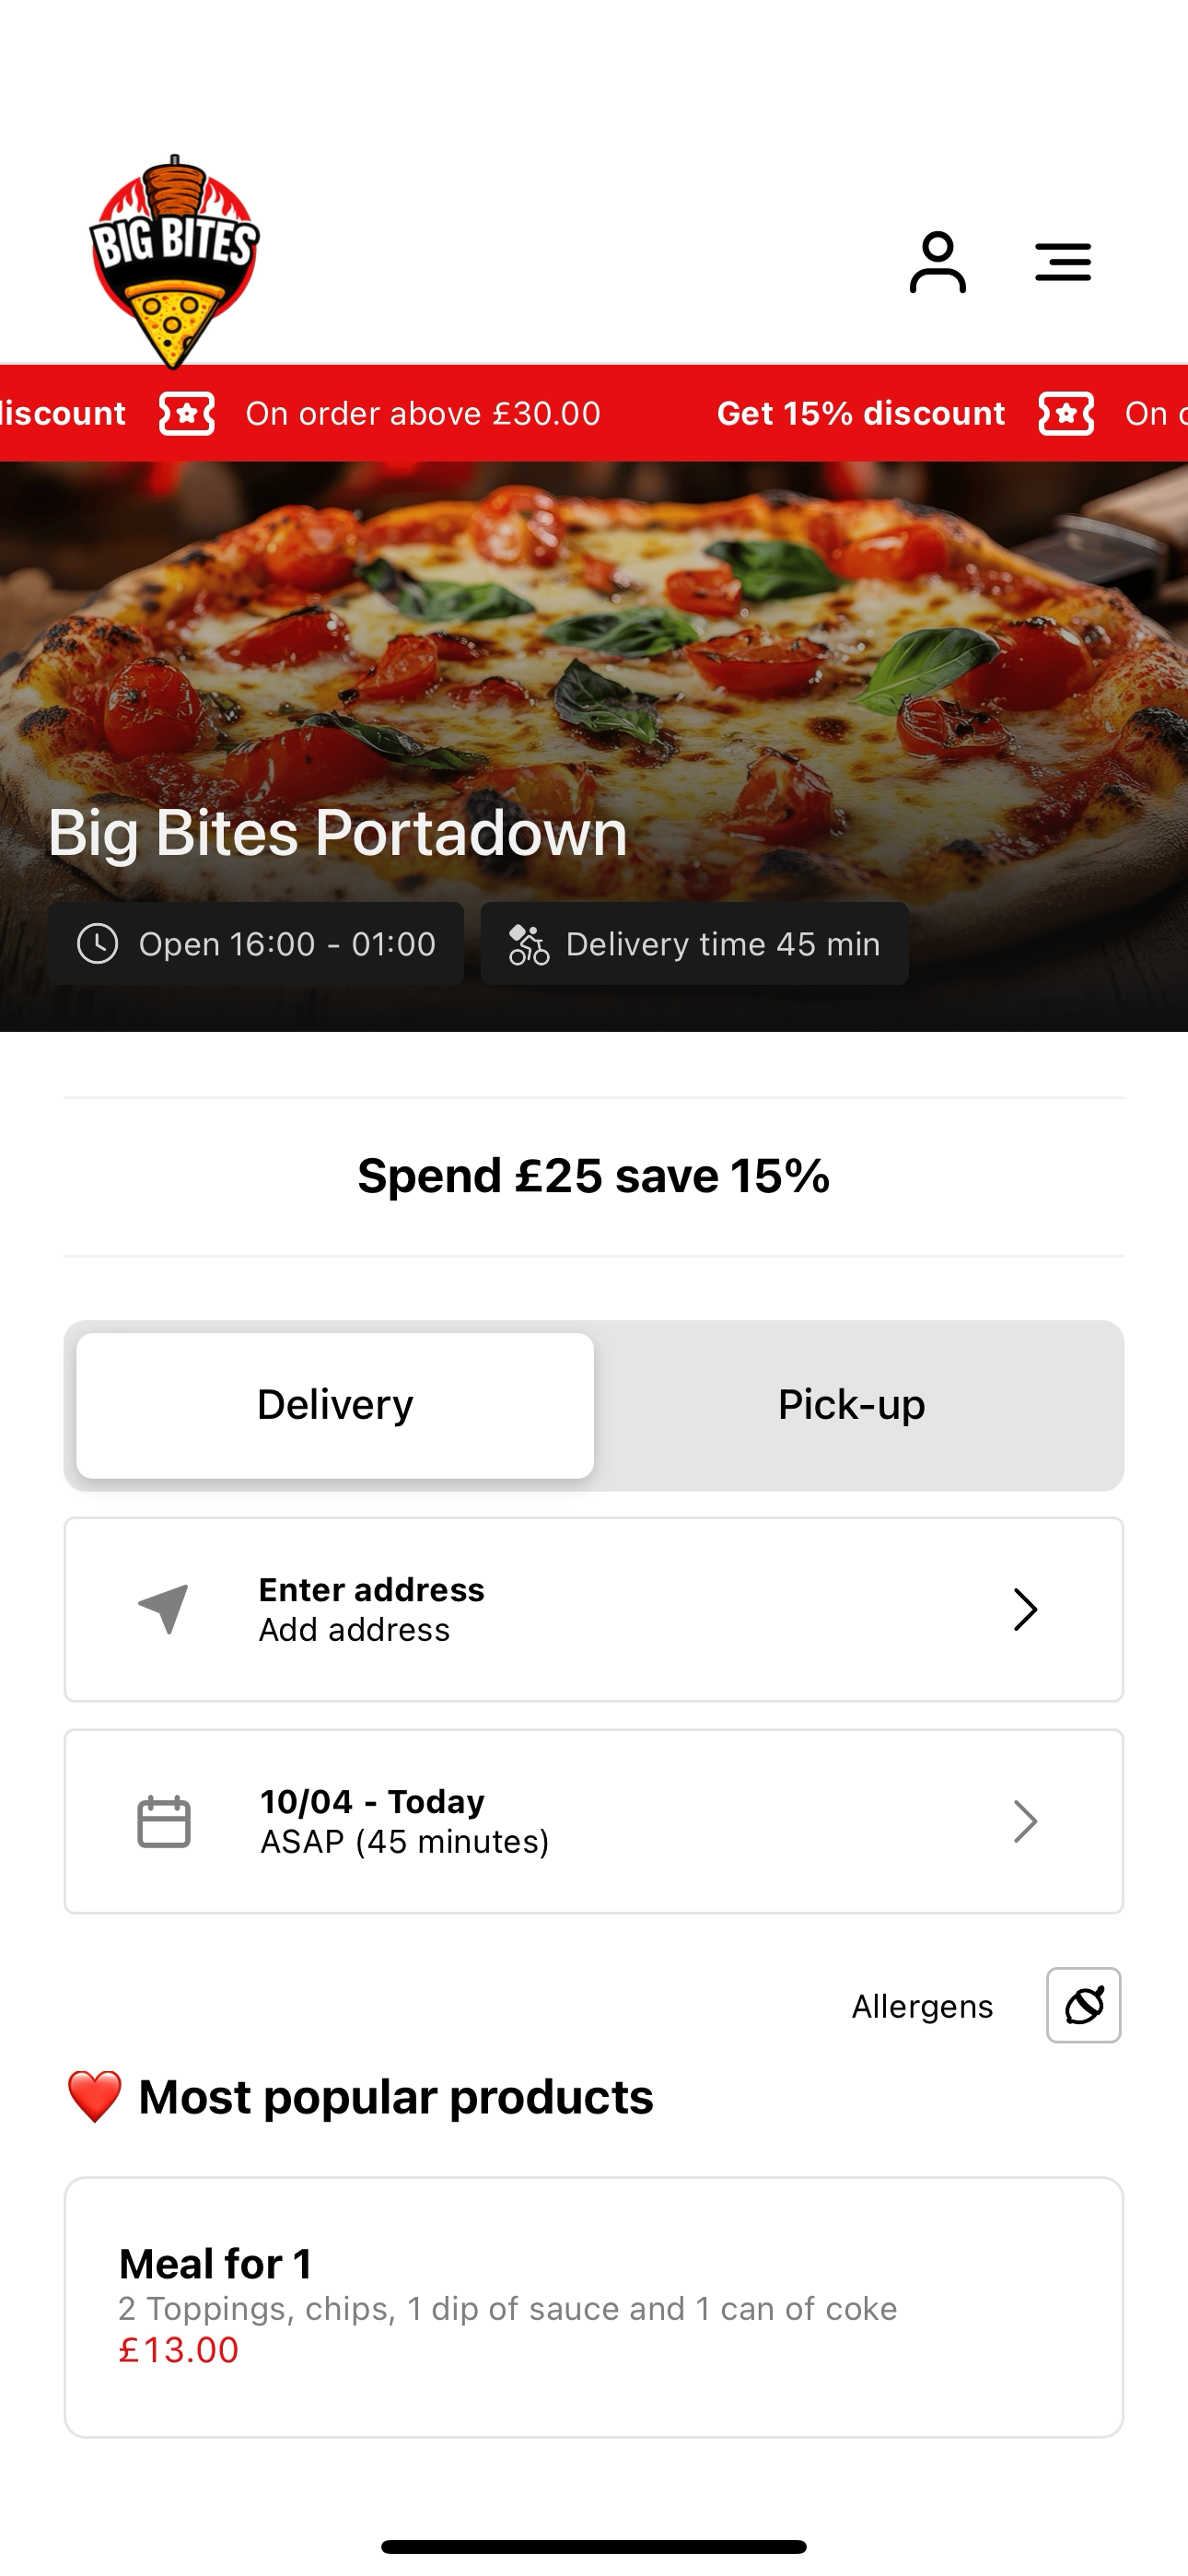The width and height of the screenshot is (1188, 2576).
Task: Open the 10/04 - Today time selector
Action: [x=594, y=1821]
